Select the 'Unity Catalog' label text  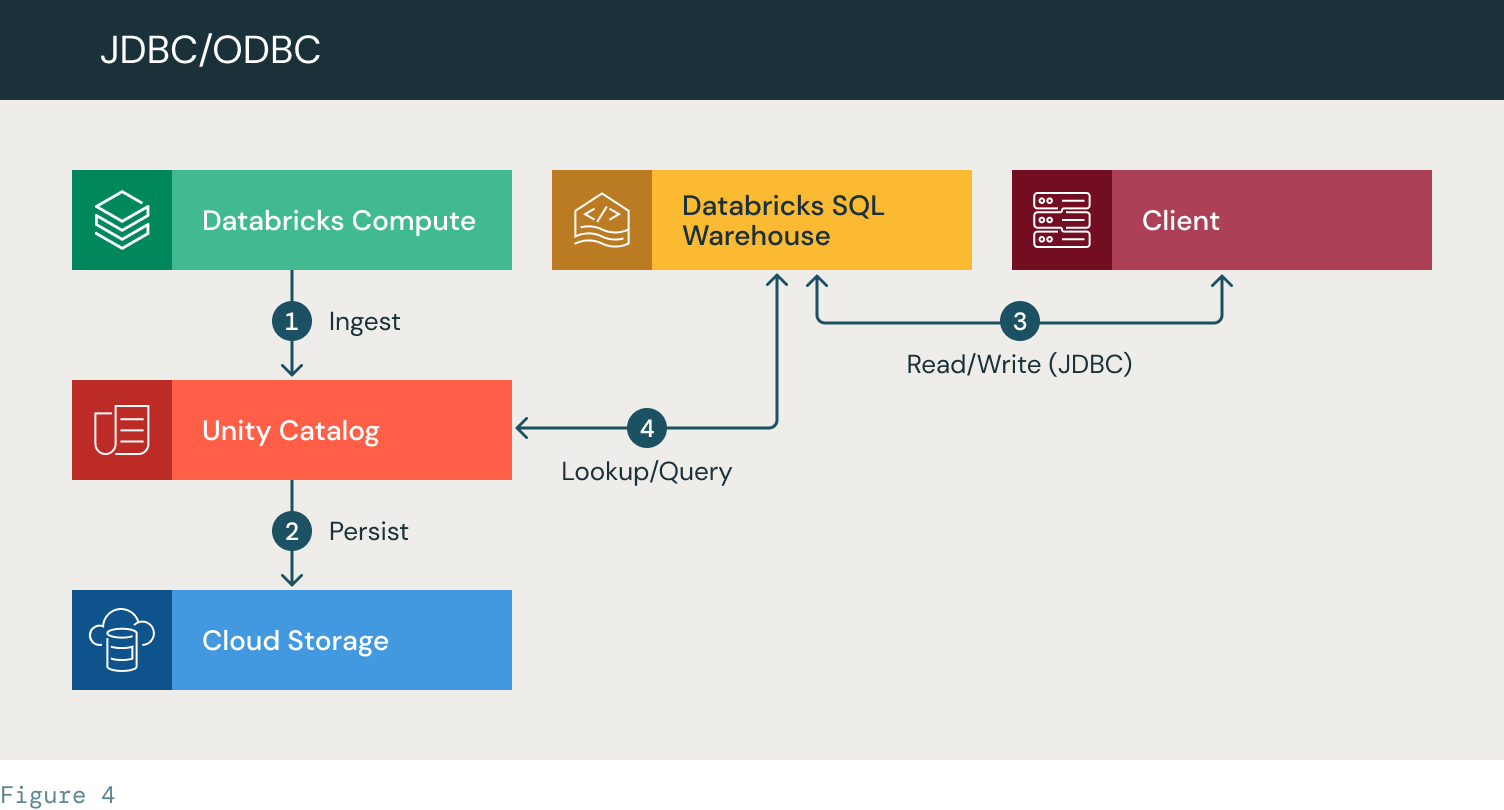(x=291, y=431)
